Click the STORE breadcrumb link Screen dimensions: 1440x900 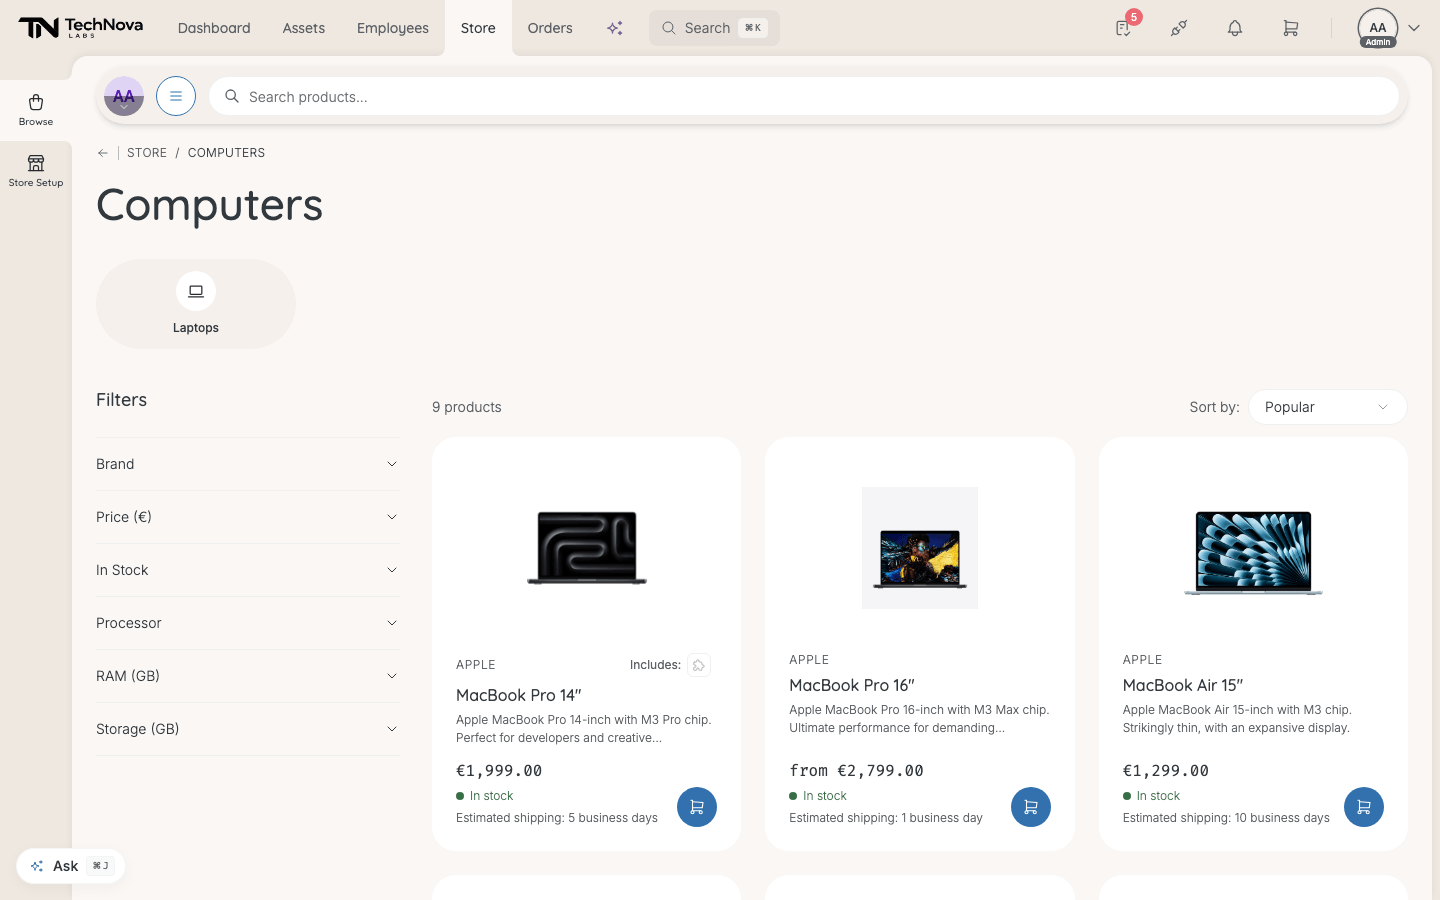pos(147,153)
